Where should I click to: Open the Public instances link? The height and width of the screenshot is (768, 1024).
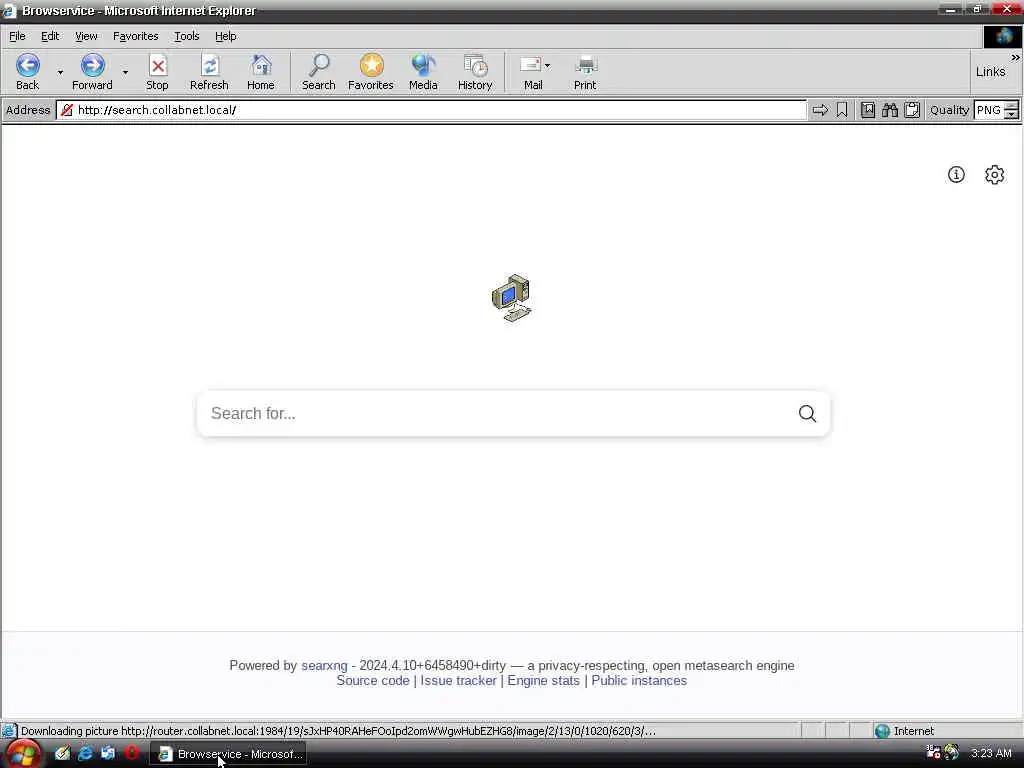point(639,680)
